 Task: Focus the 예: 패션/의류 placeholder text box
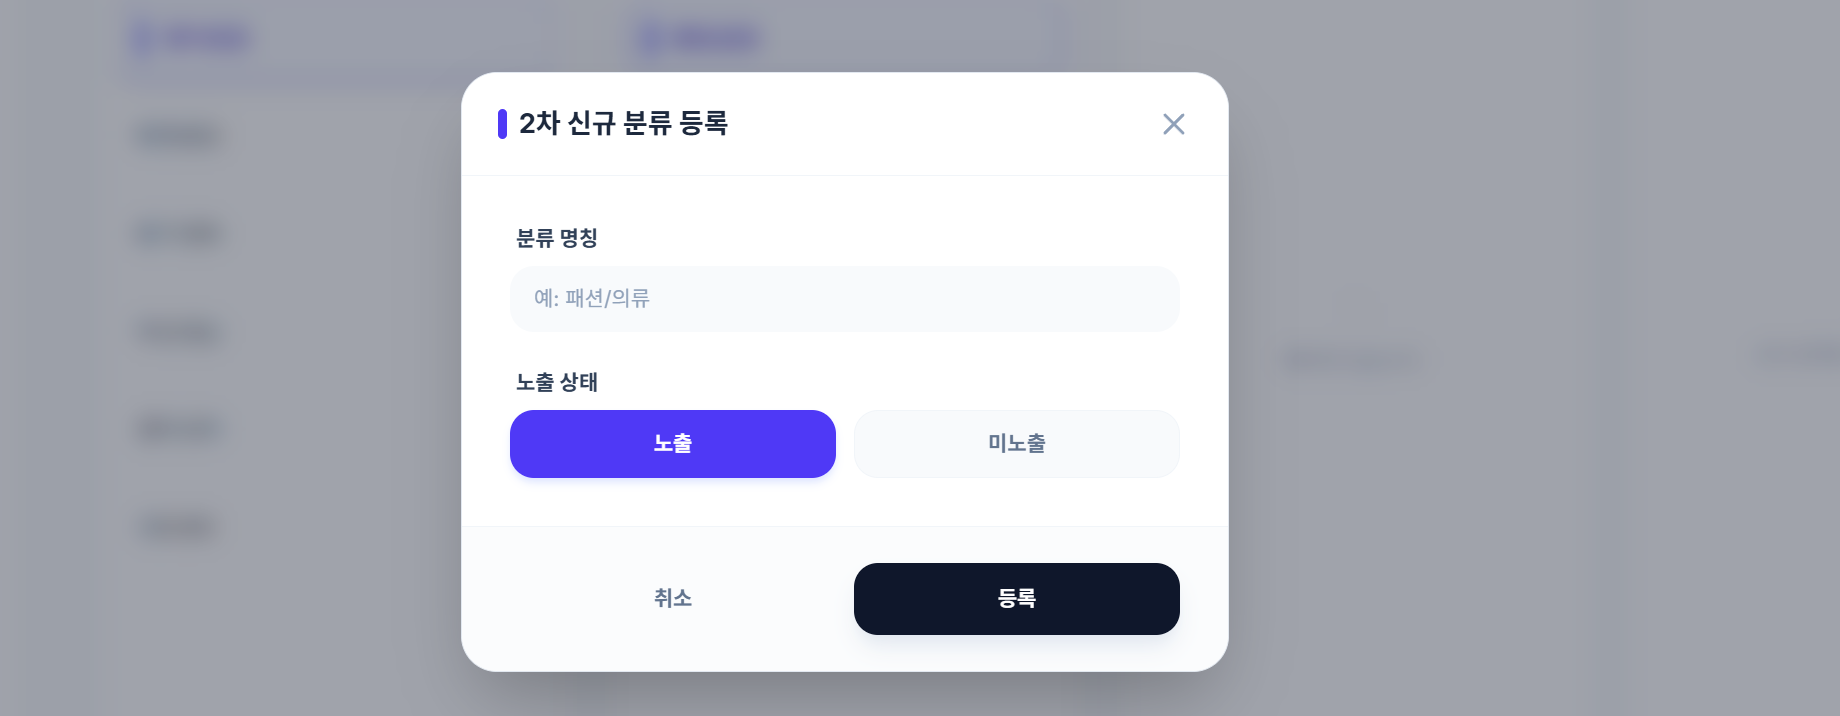pyautogui.click(x=845, y=299)
